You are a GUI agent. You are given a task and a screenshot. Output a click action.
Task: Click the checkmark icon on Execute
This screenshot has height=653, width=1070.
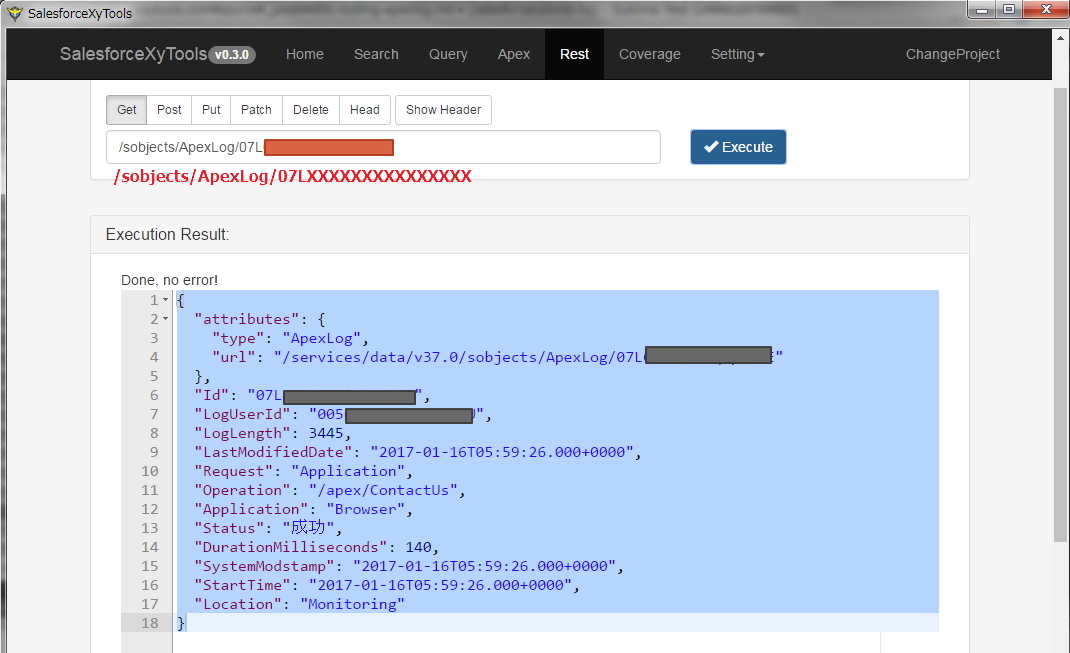711,147
